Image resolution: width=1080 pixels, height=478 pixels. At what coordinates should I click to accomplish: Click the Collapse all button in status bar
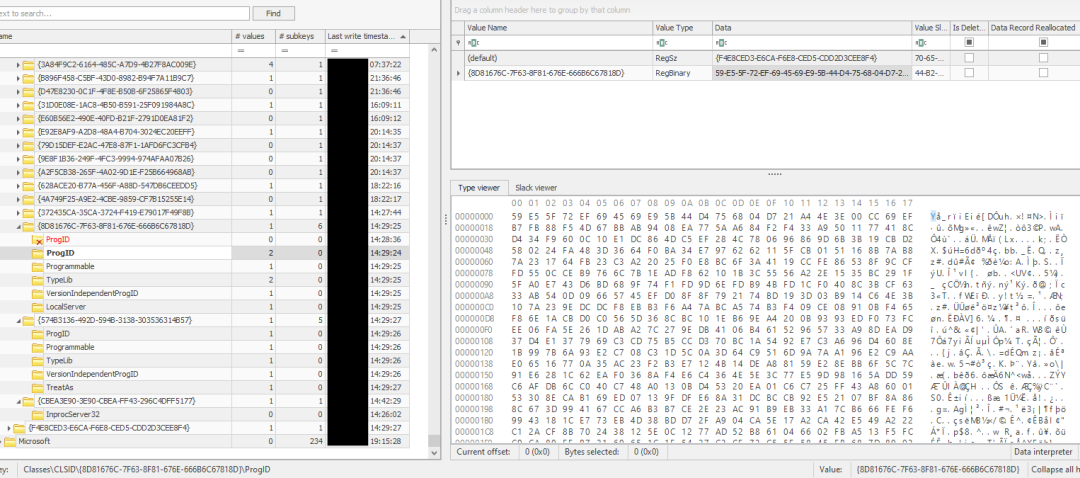coord(1055,469)
